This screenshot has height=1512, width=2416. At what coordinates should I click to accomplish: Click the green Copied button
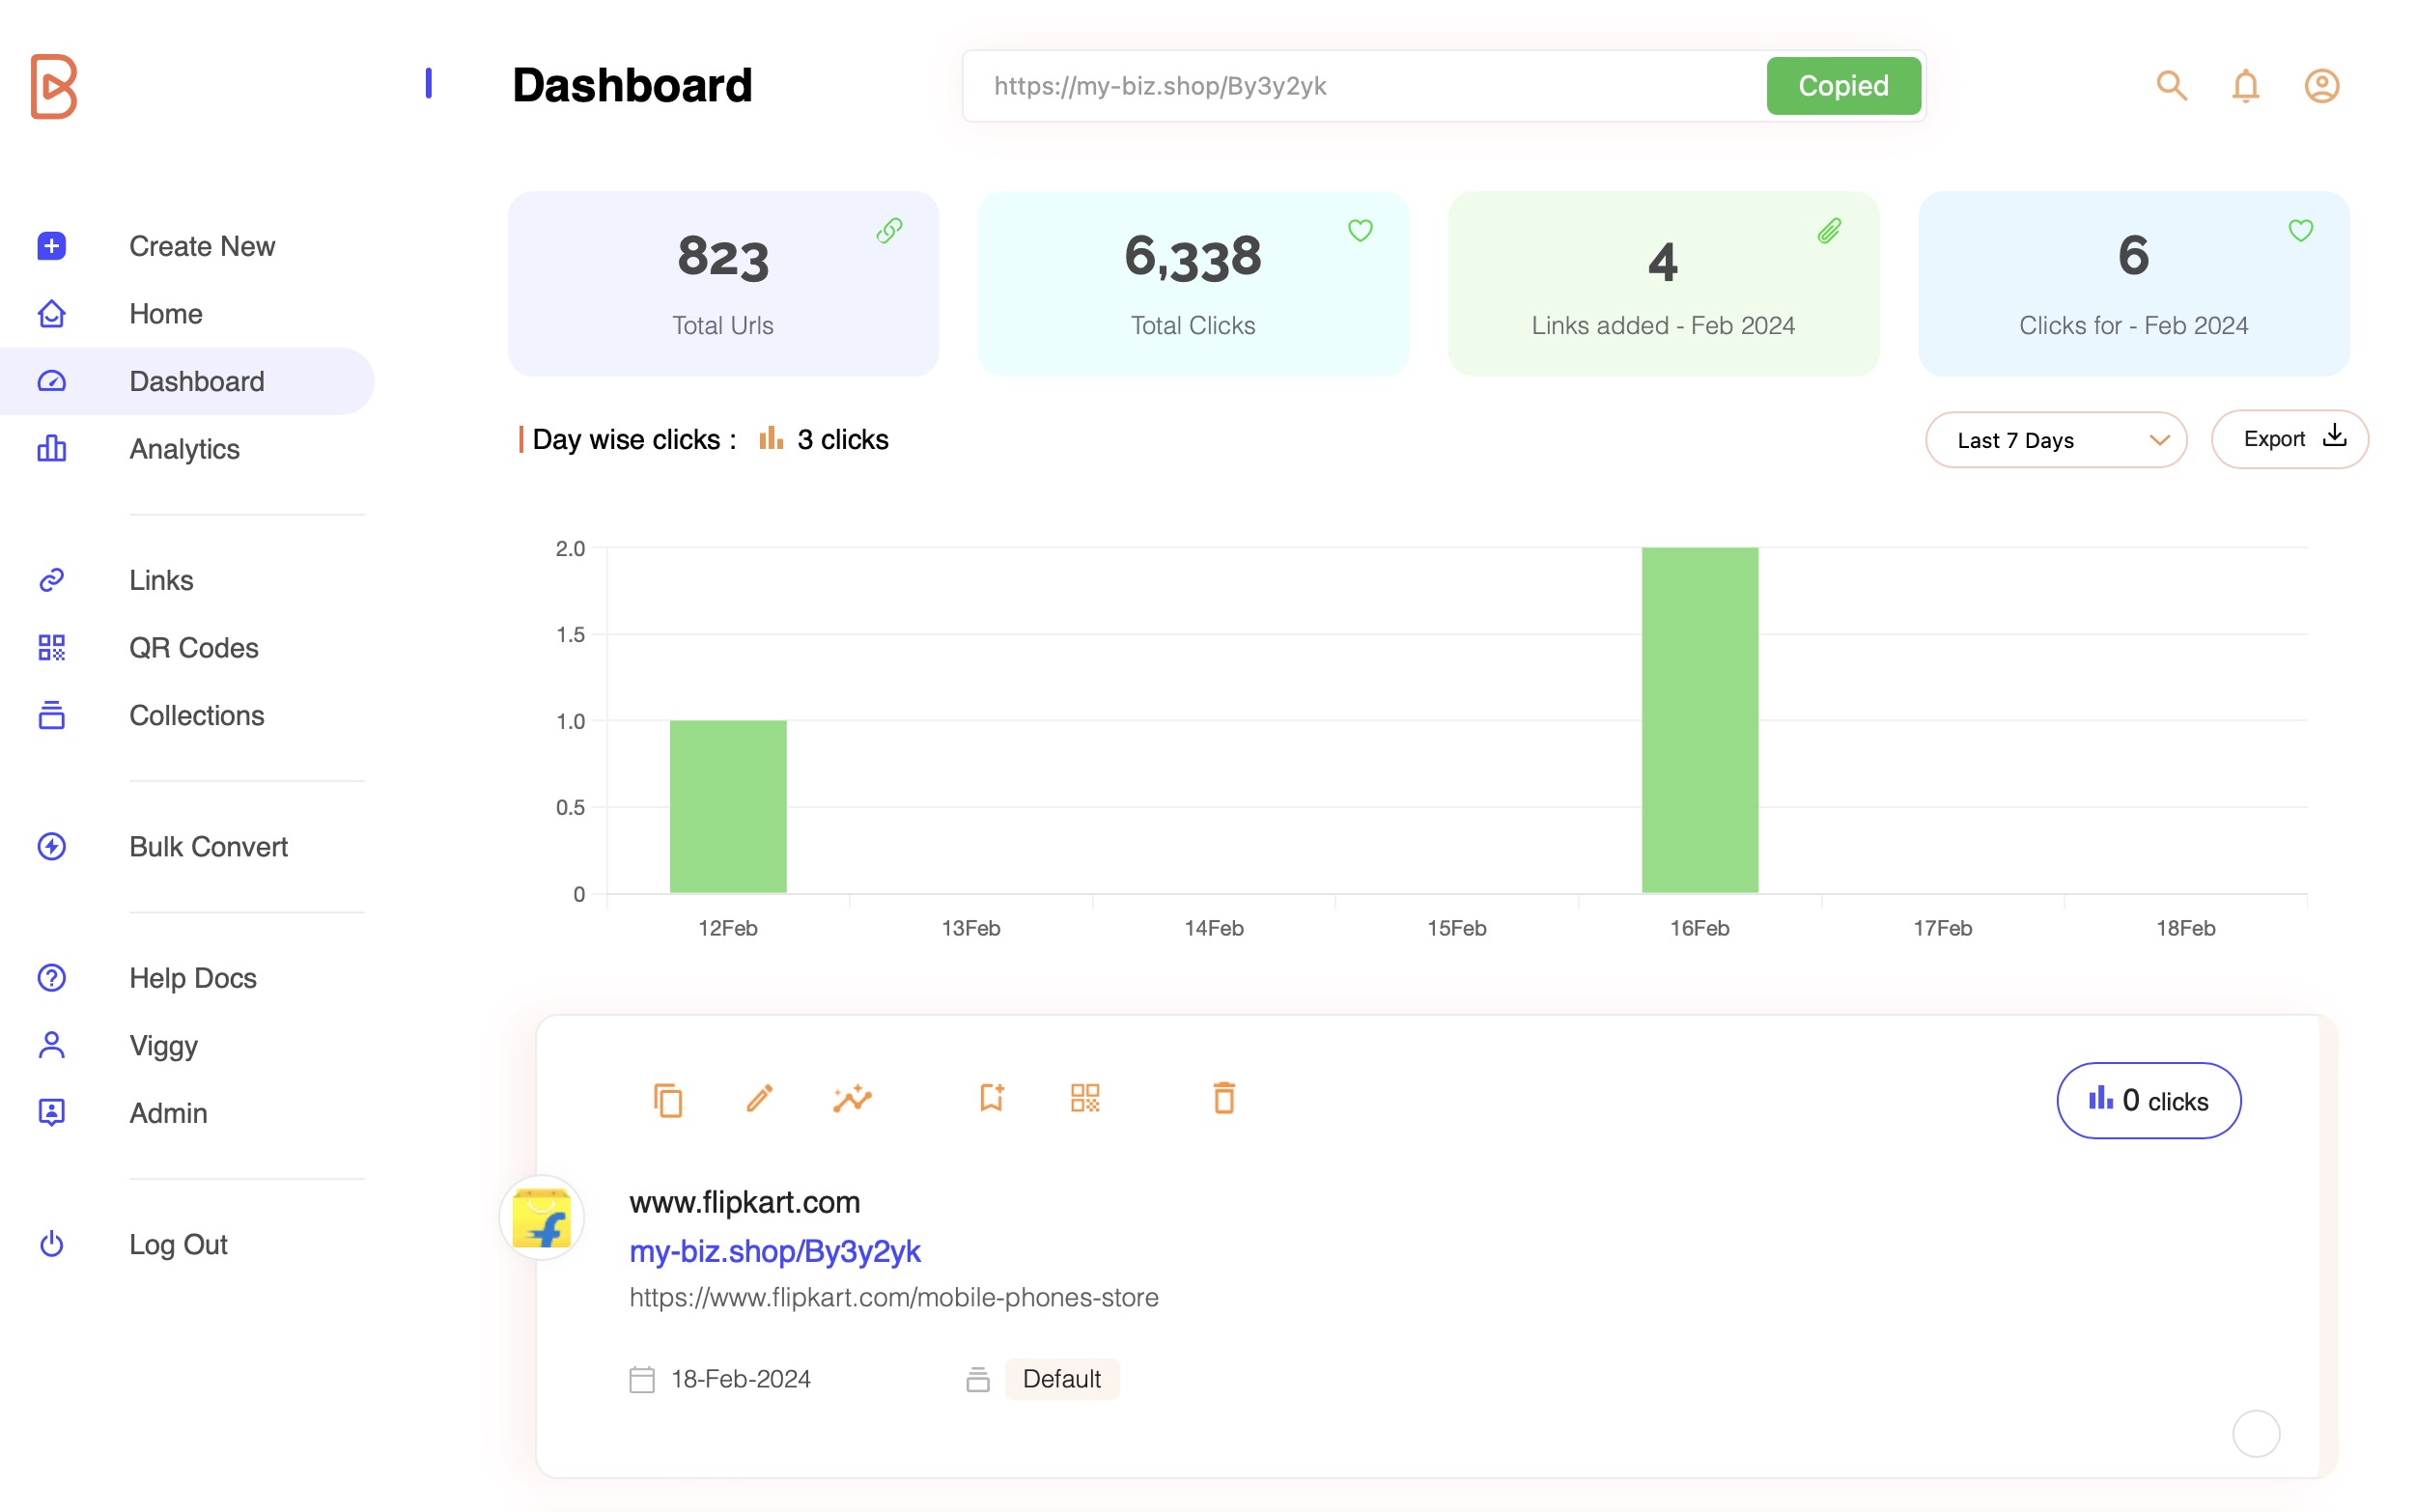(1842, 86)
